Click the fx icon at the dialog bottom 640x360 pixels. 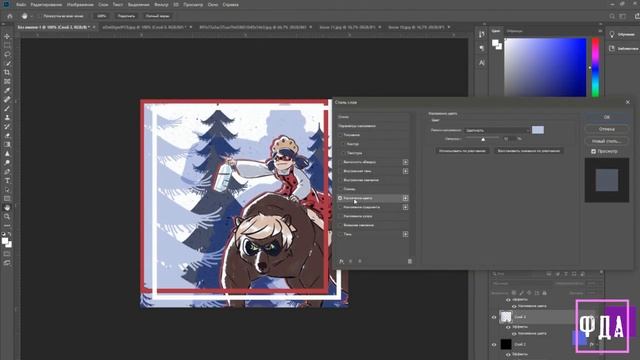pyautogui.click(x=341, y=261)
